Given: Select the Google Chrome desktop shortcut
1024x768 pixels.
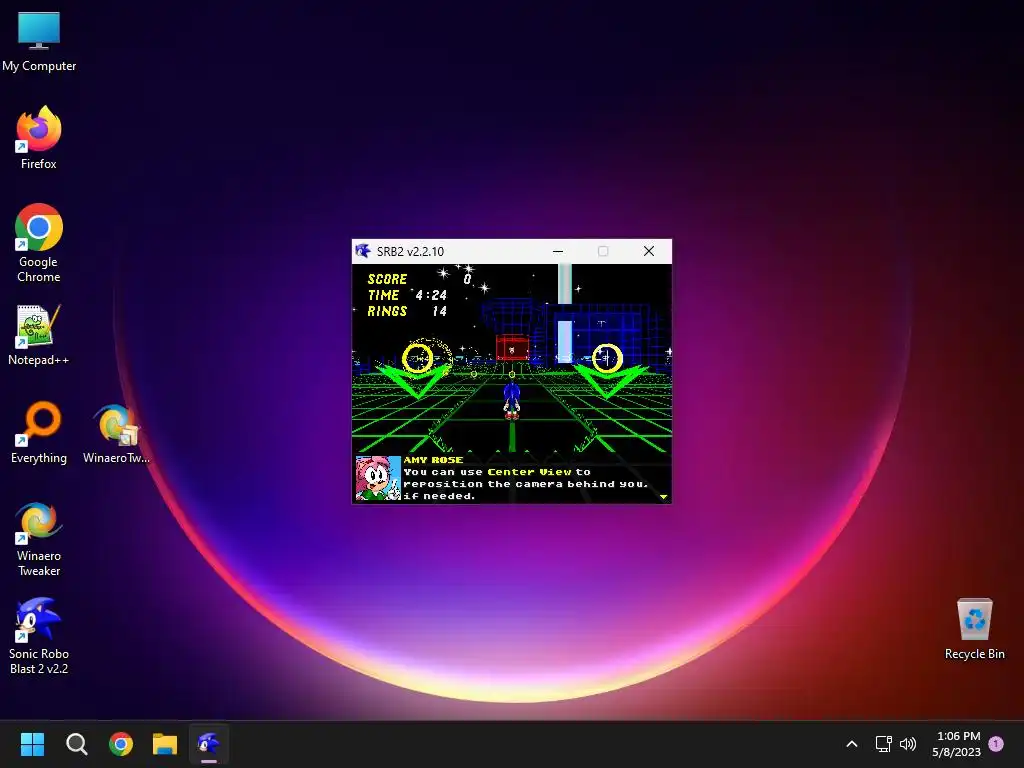Looking at the screenshot, I should [39, 243].
